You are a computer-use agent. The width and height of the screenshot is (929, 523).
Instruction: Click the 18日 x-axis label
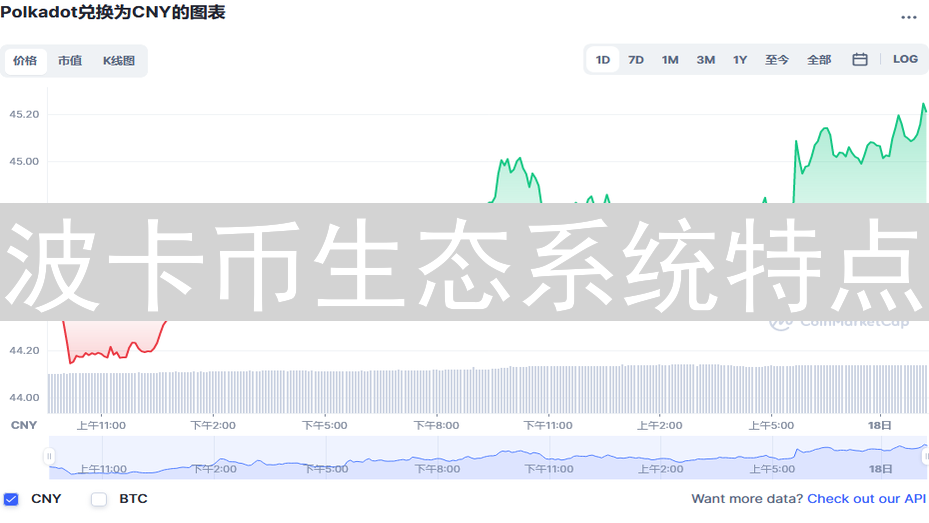[880, 425]
